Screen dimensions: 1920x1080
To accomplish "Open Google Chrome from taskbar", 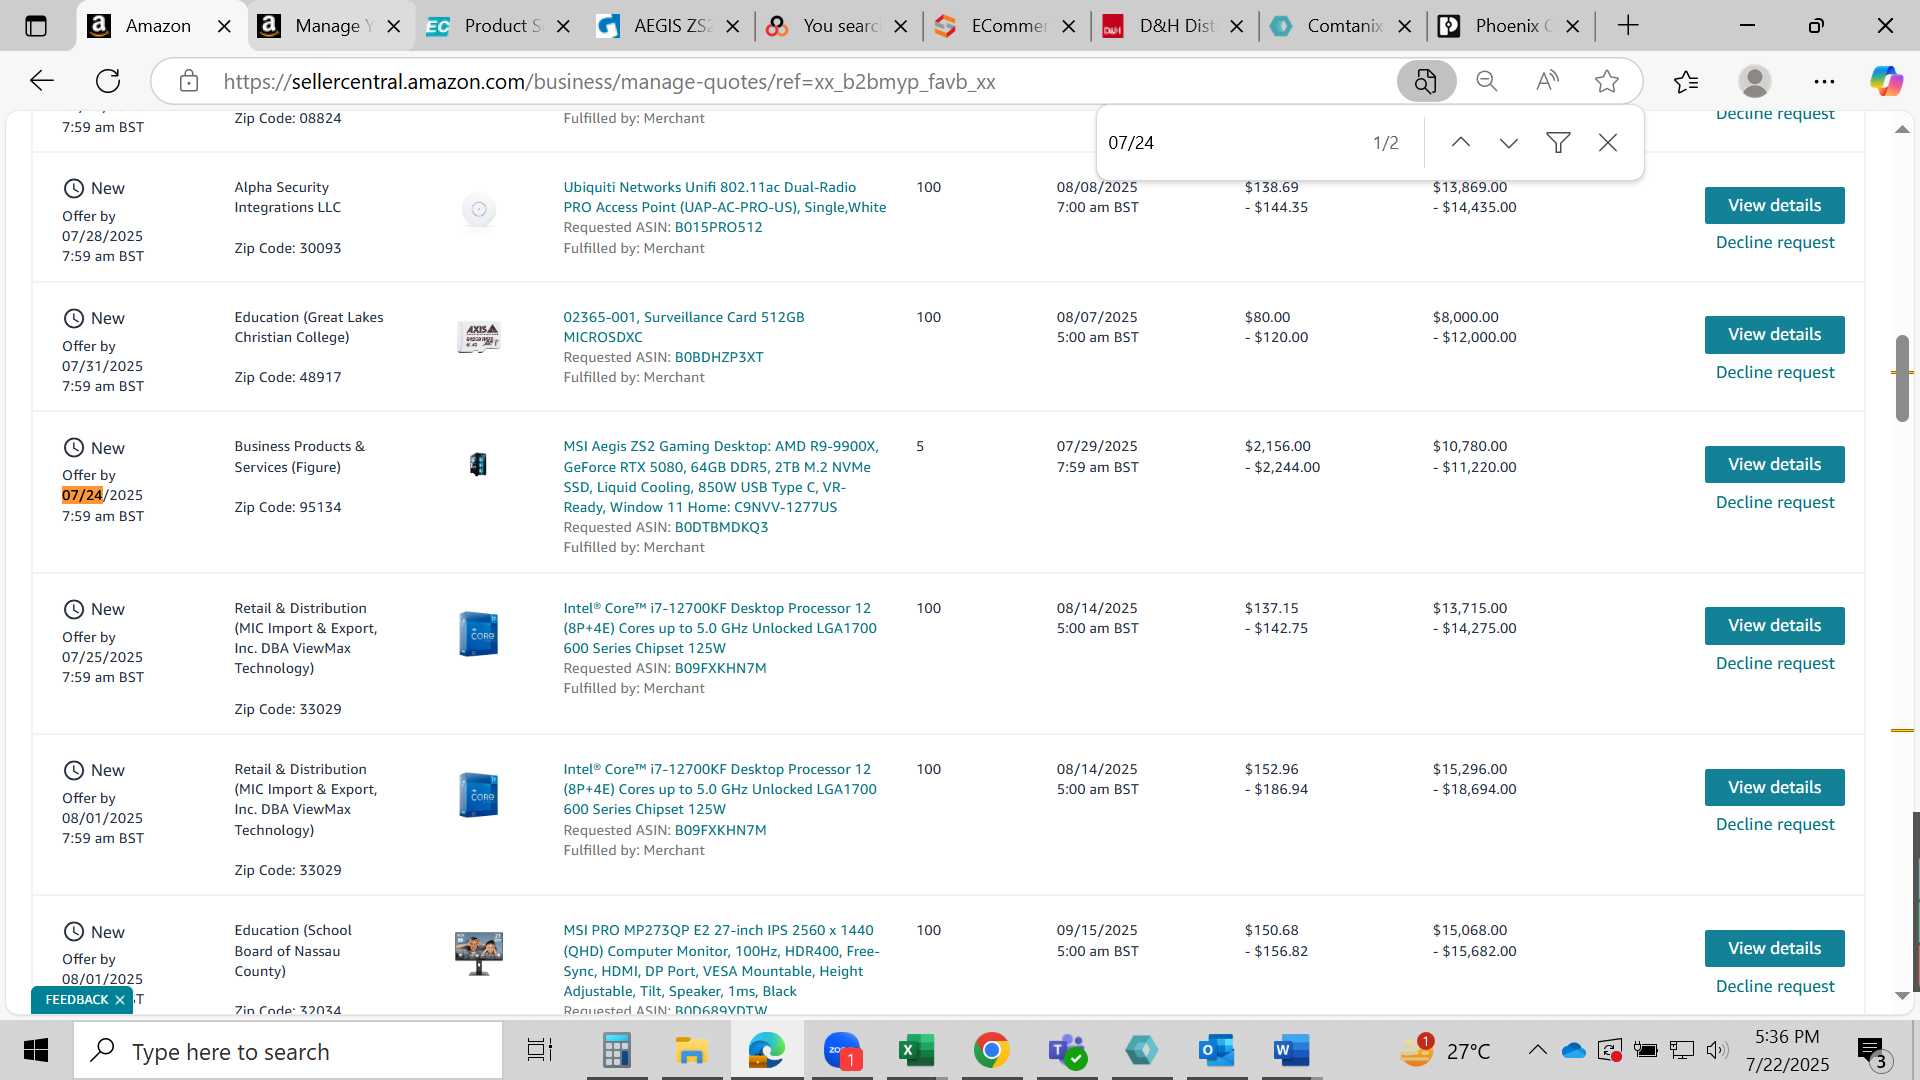I will [991, 1051].
